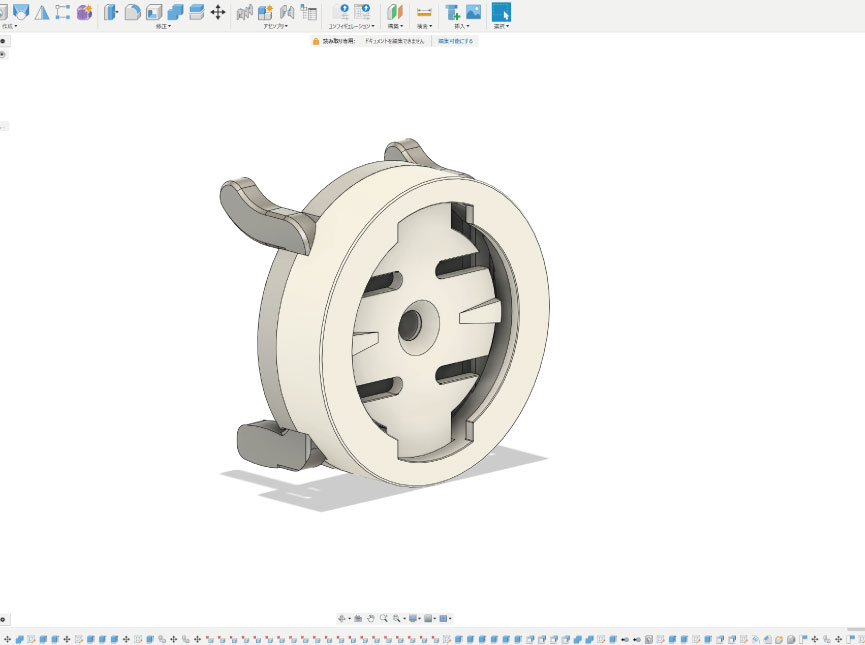Screen dimensions: 865x645
Task: Click the 編集可能にする link
Action: 456,41
